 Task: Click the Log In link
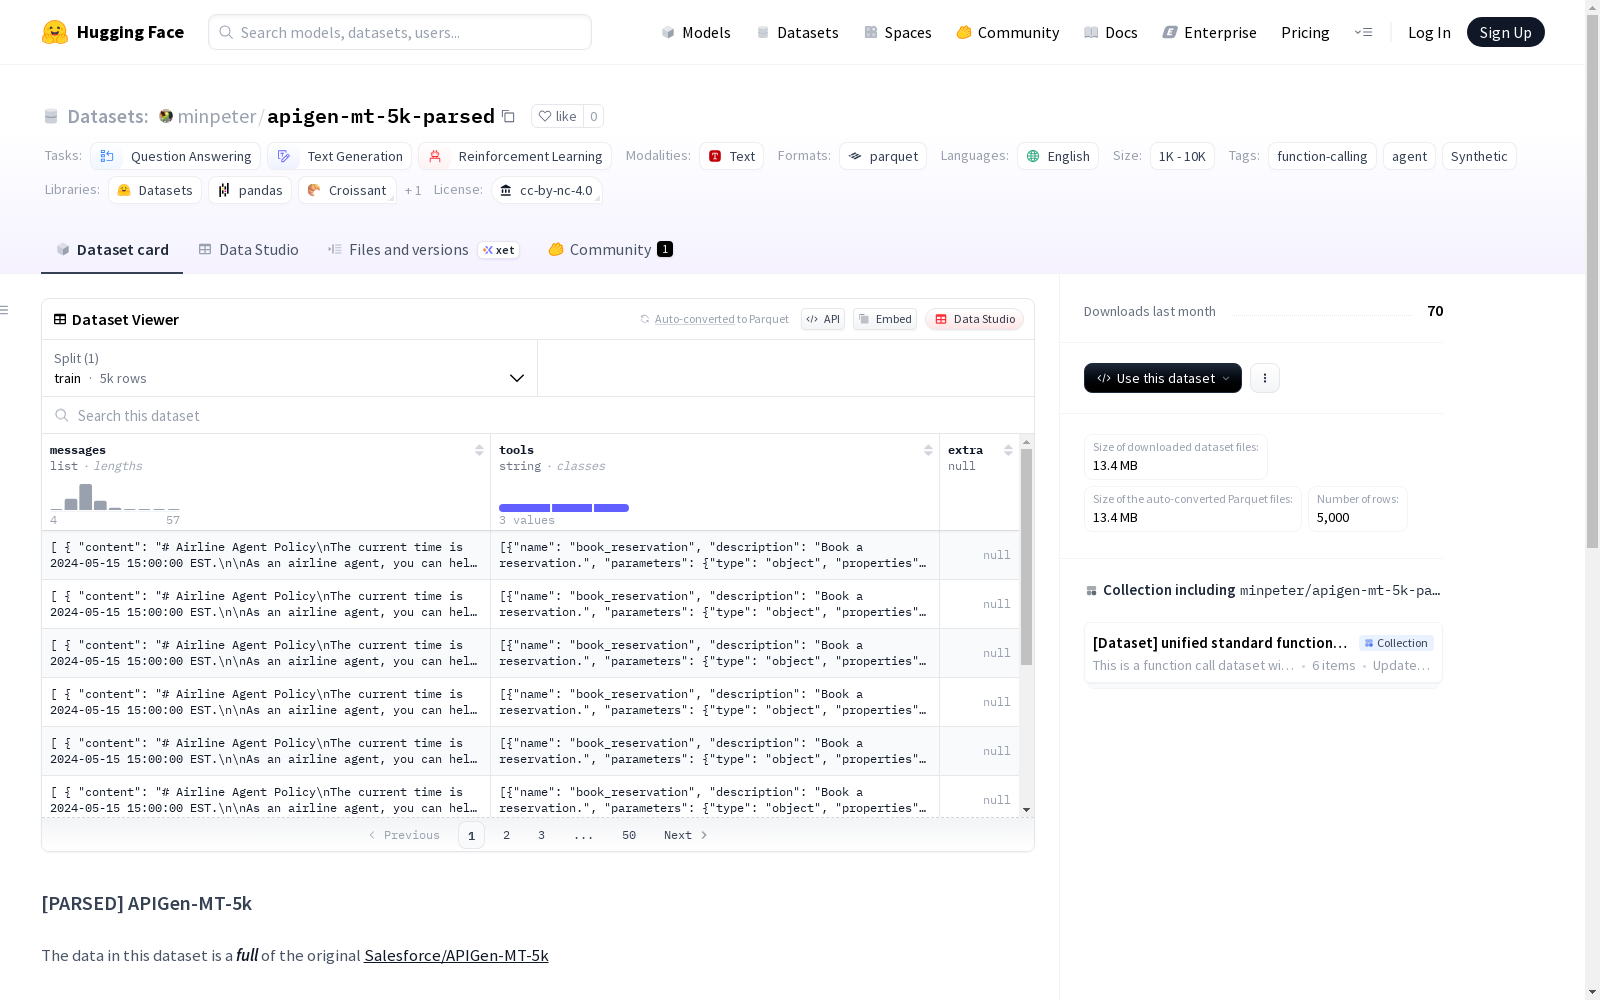[1429, 32]
